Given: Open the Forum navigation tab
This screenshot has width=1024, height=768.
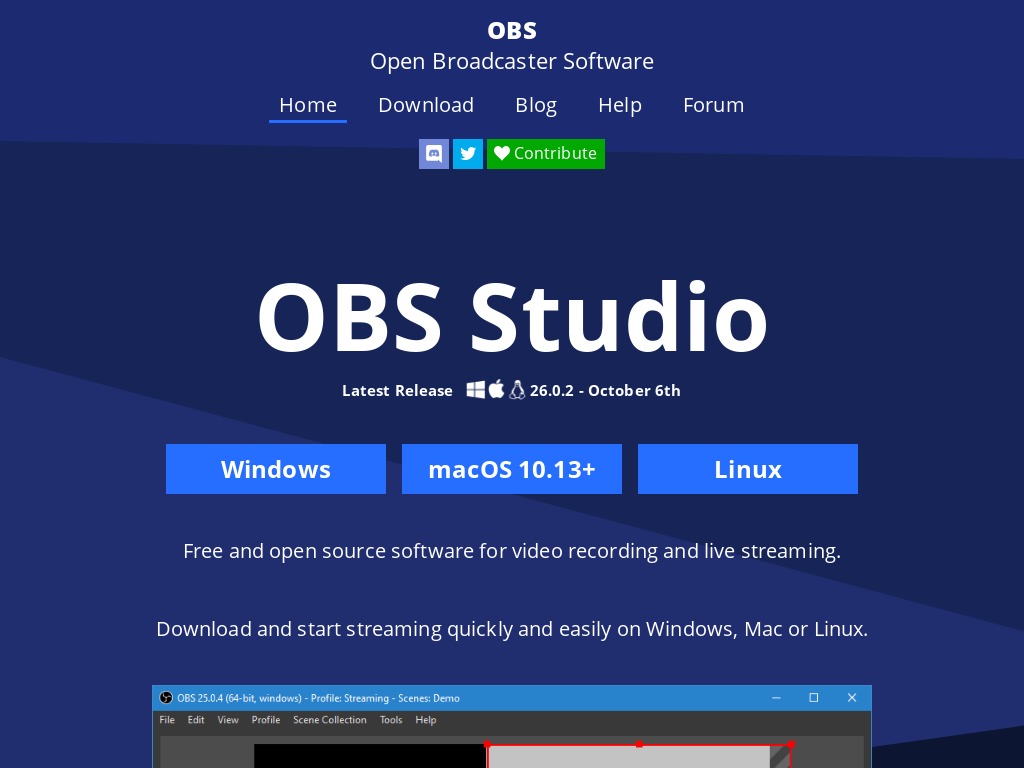Looking at the screenshot, I should coord(713,105).
